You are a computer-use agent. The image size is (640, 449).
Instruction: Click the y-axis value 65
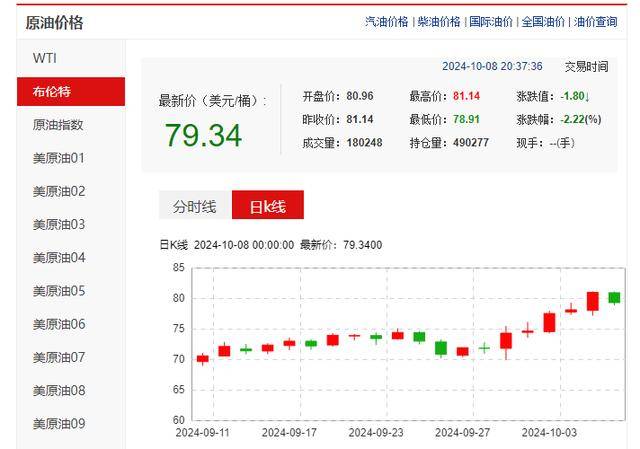point(179,390)
